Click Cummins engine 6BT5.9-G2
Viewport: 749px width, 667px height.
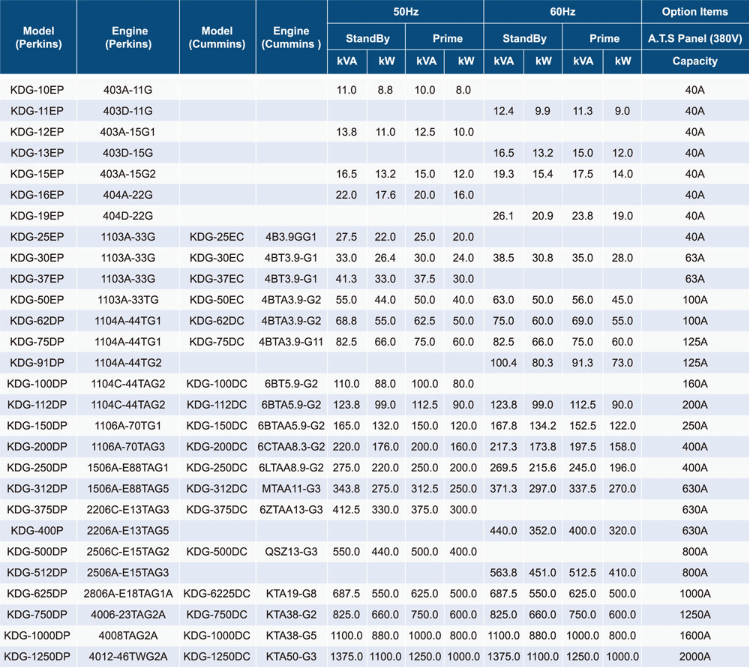coord(291,384)
